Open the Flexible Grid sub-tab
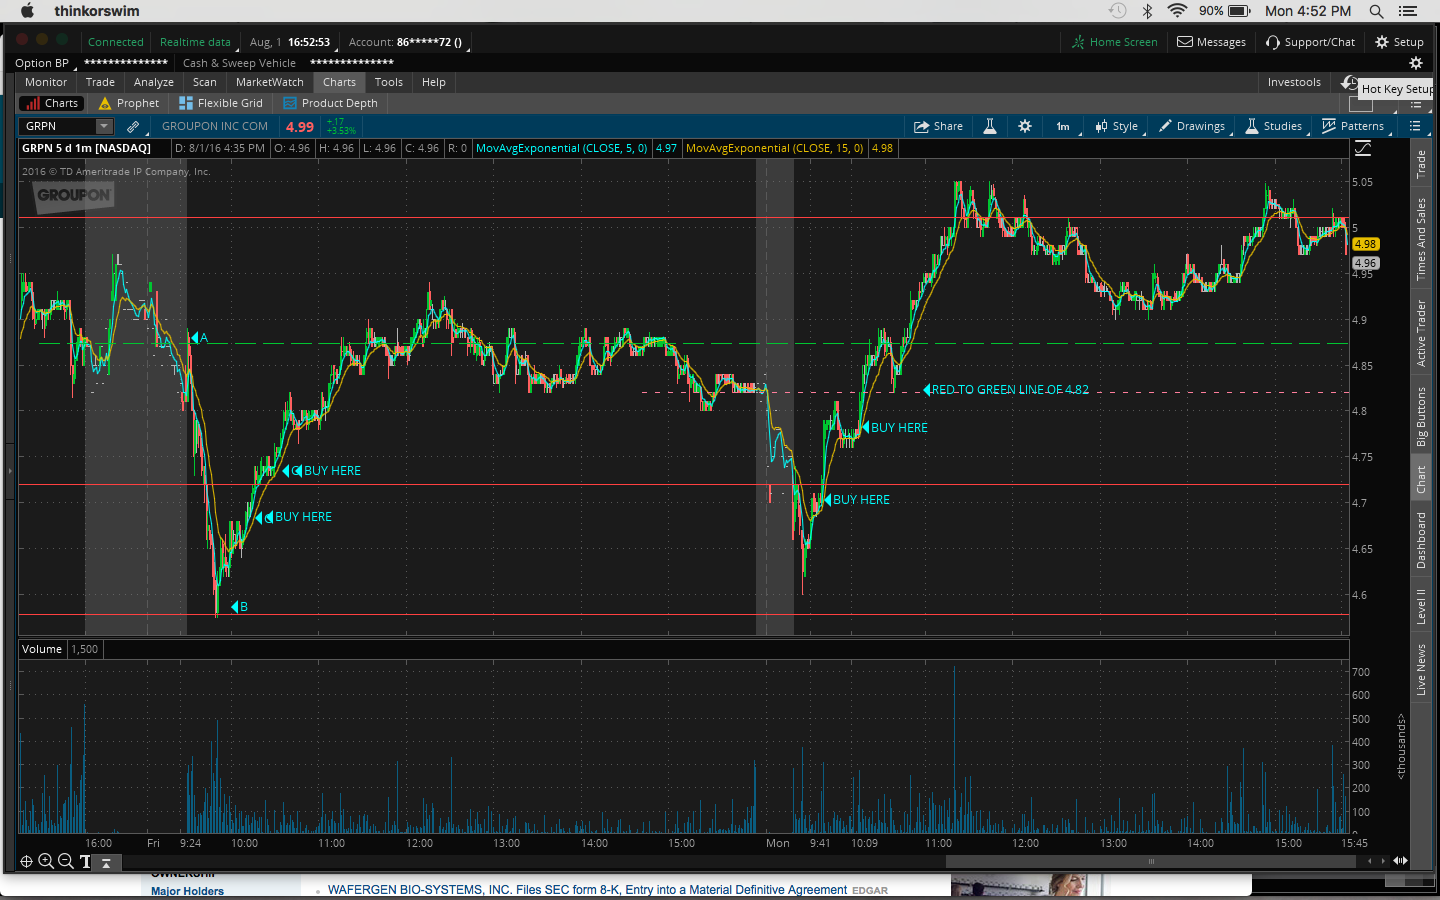This screenshot has height=900, width=1440. pyautogui.click(x=221, y=103)
